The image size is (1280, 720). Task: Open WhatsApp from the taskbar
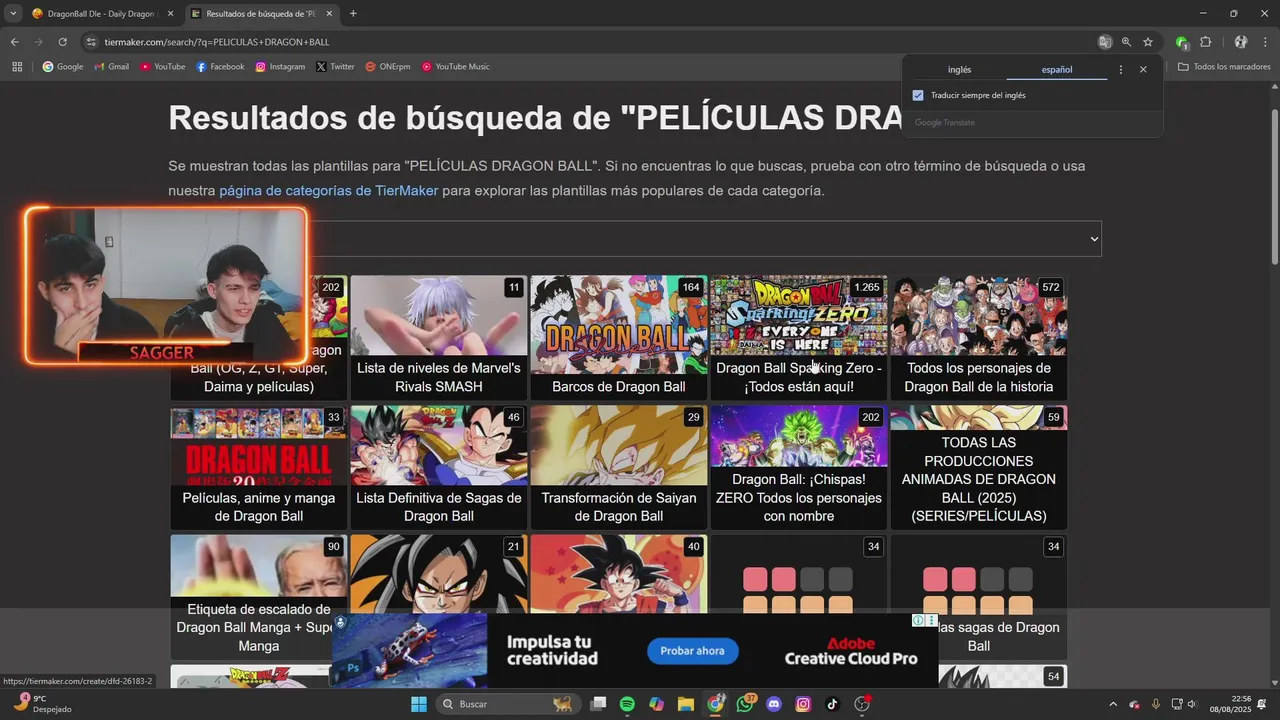click(745, 704)
